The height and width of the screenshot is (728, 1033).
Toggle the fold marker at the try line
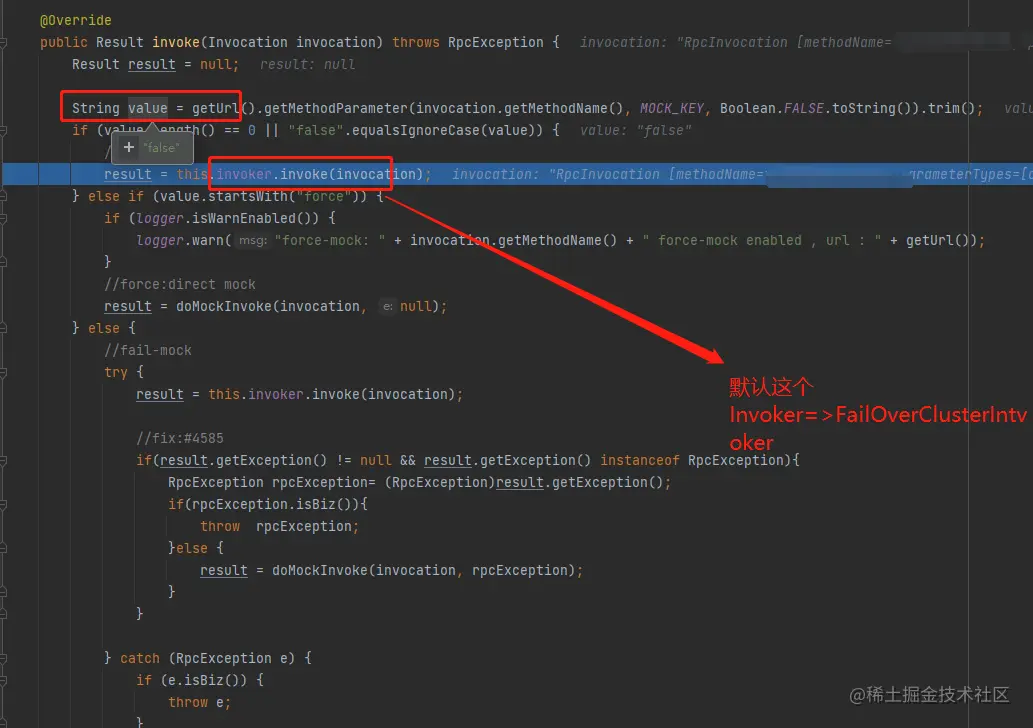pyautogui.click(x=3, y=372)
